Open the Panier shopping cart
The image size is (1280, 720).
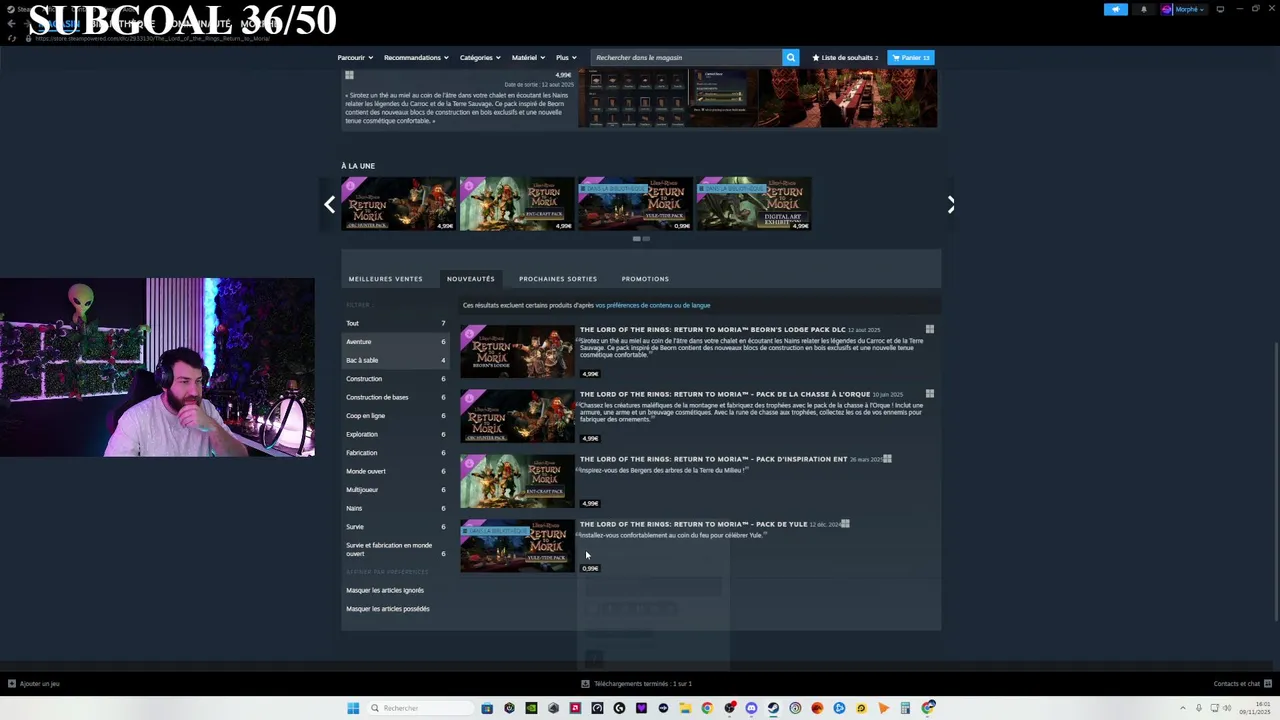point(911,57)
